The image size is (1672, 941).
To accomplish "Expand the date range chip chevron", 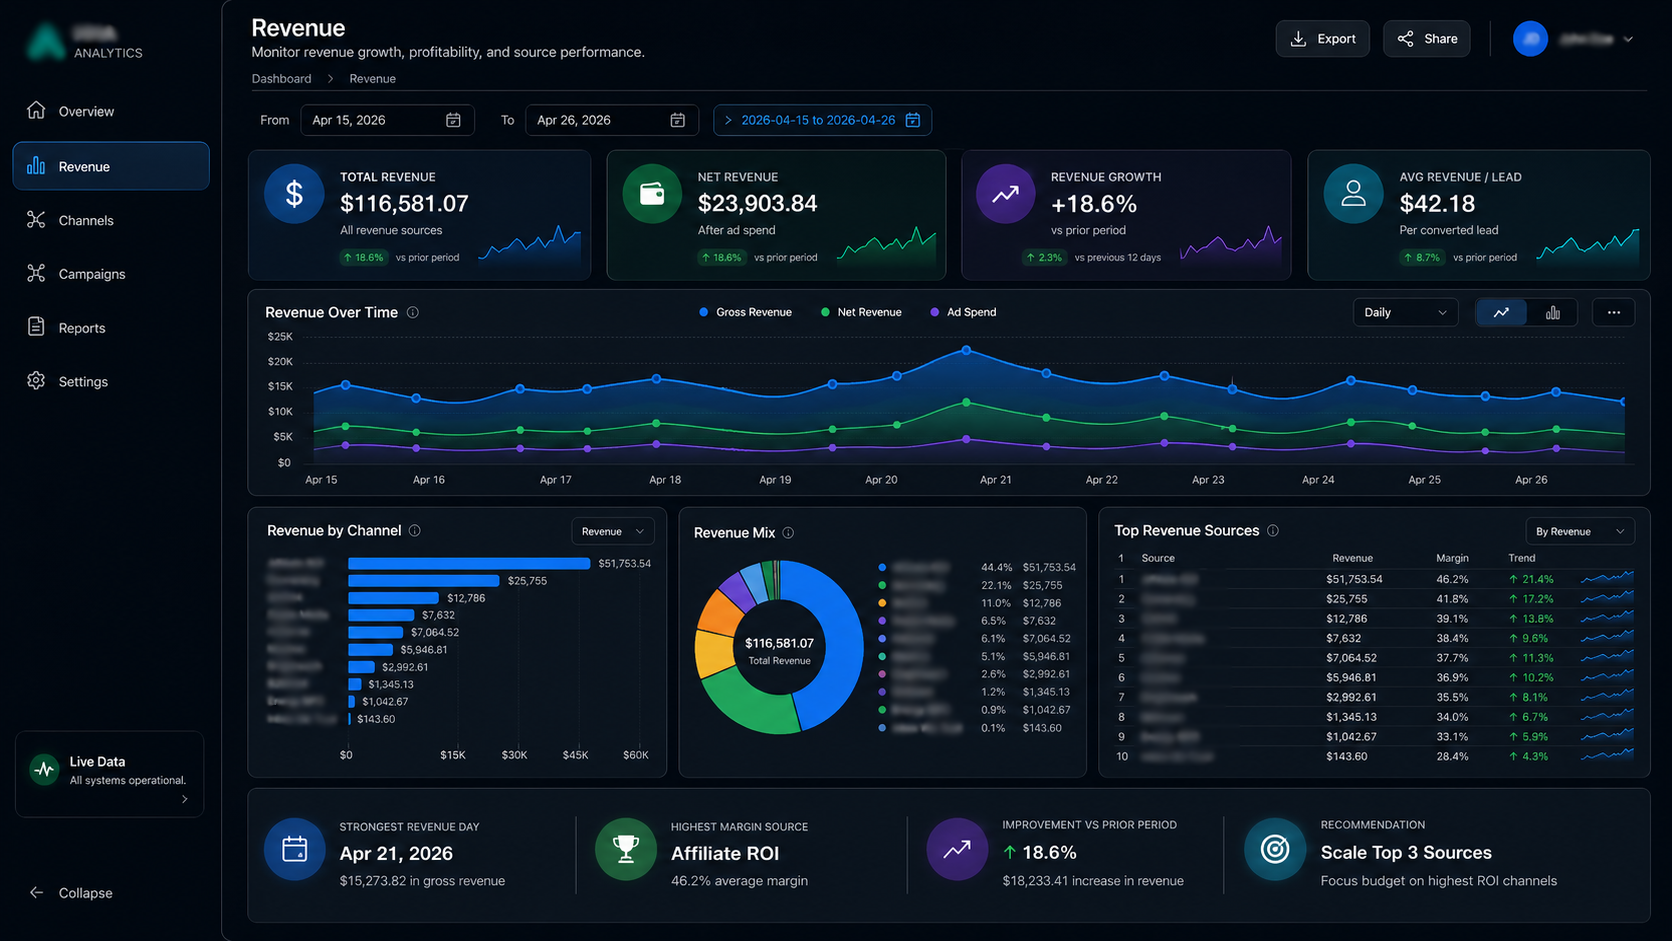I will pyautogui.click(x=728, y=120).
